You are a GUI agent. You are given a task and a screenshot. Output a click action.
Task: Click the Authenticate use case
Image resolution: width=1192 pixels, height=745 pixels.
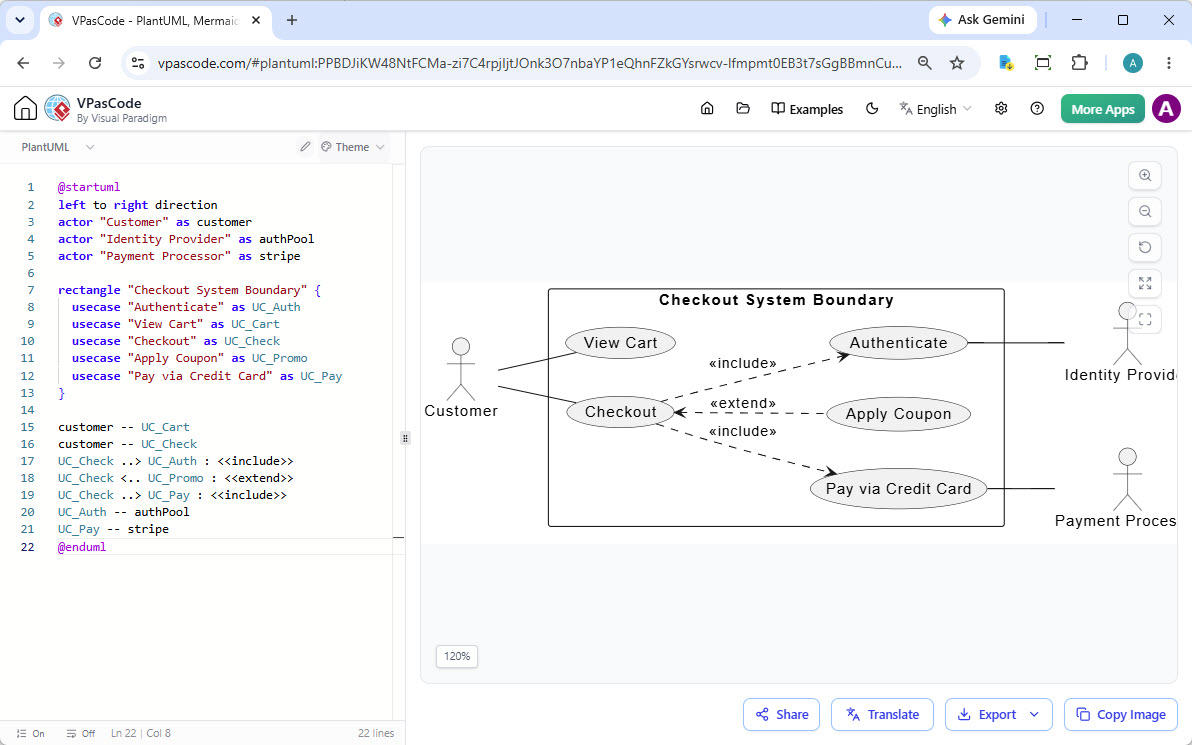(899, 343)
